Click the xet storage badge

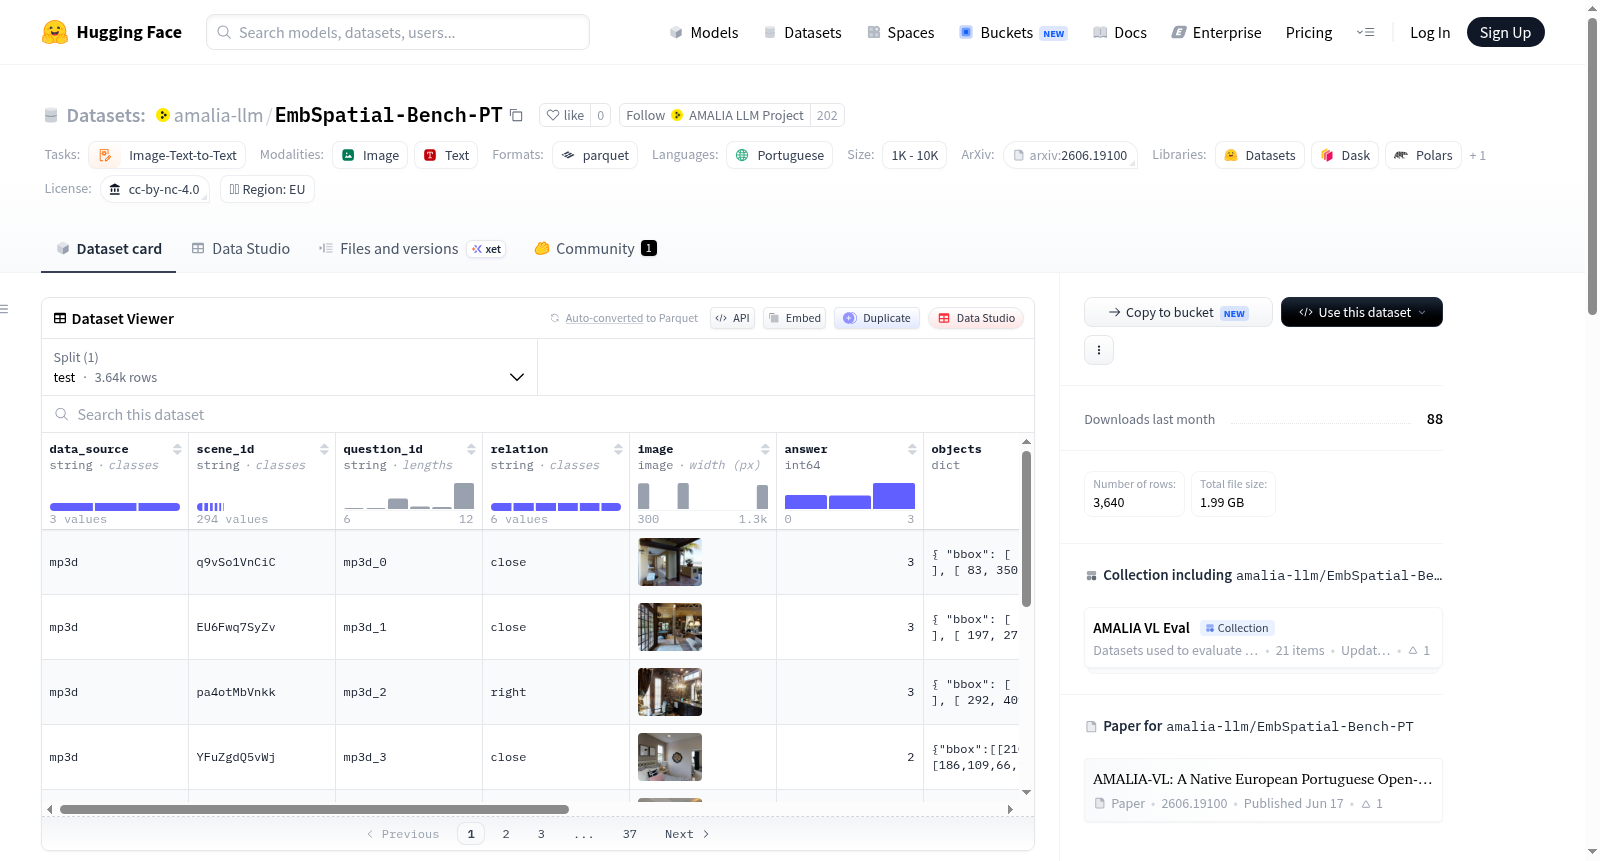[487, 249]
